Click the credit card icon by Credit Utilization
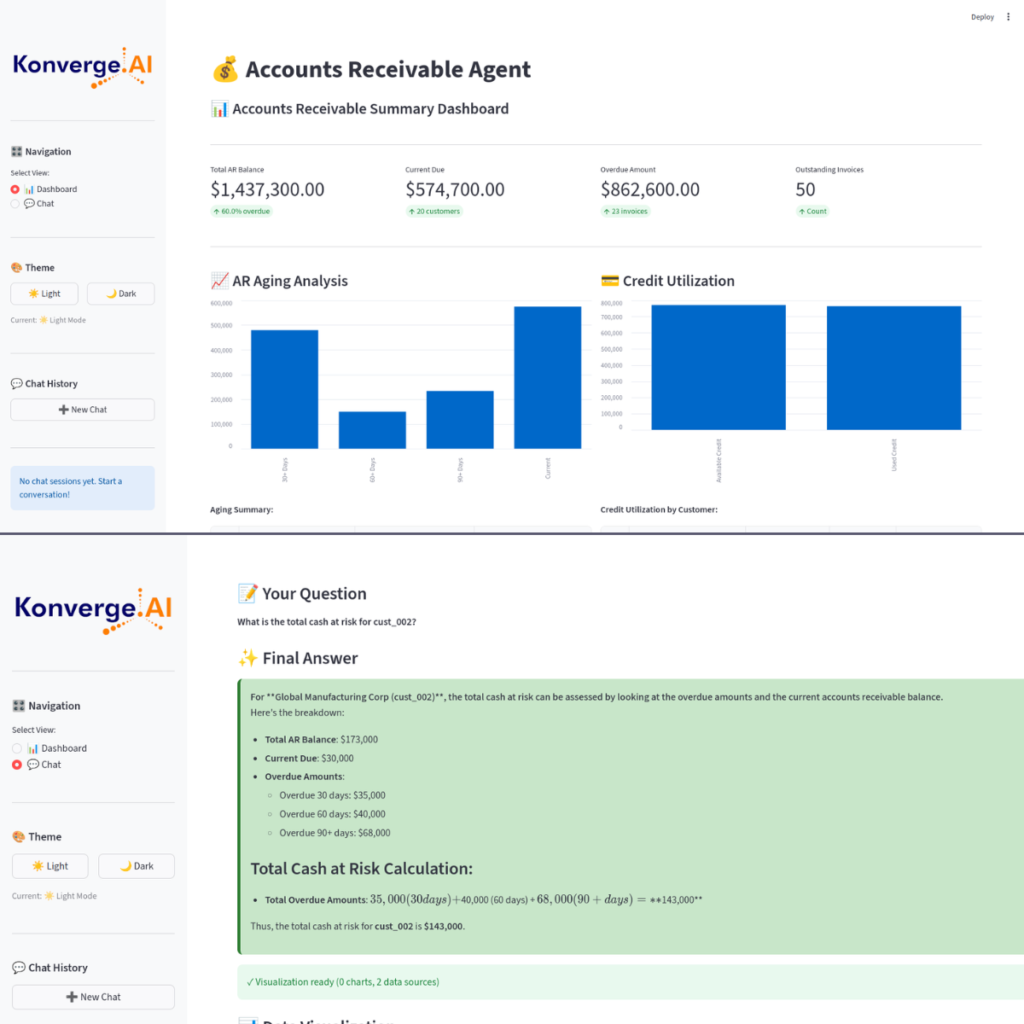This screenshot has height=1024, width=1024. click(x=609, y=281)
